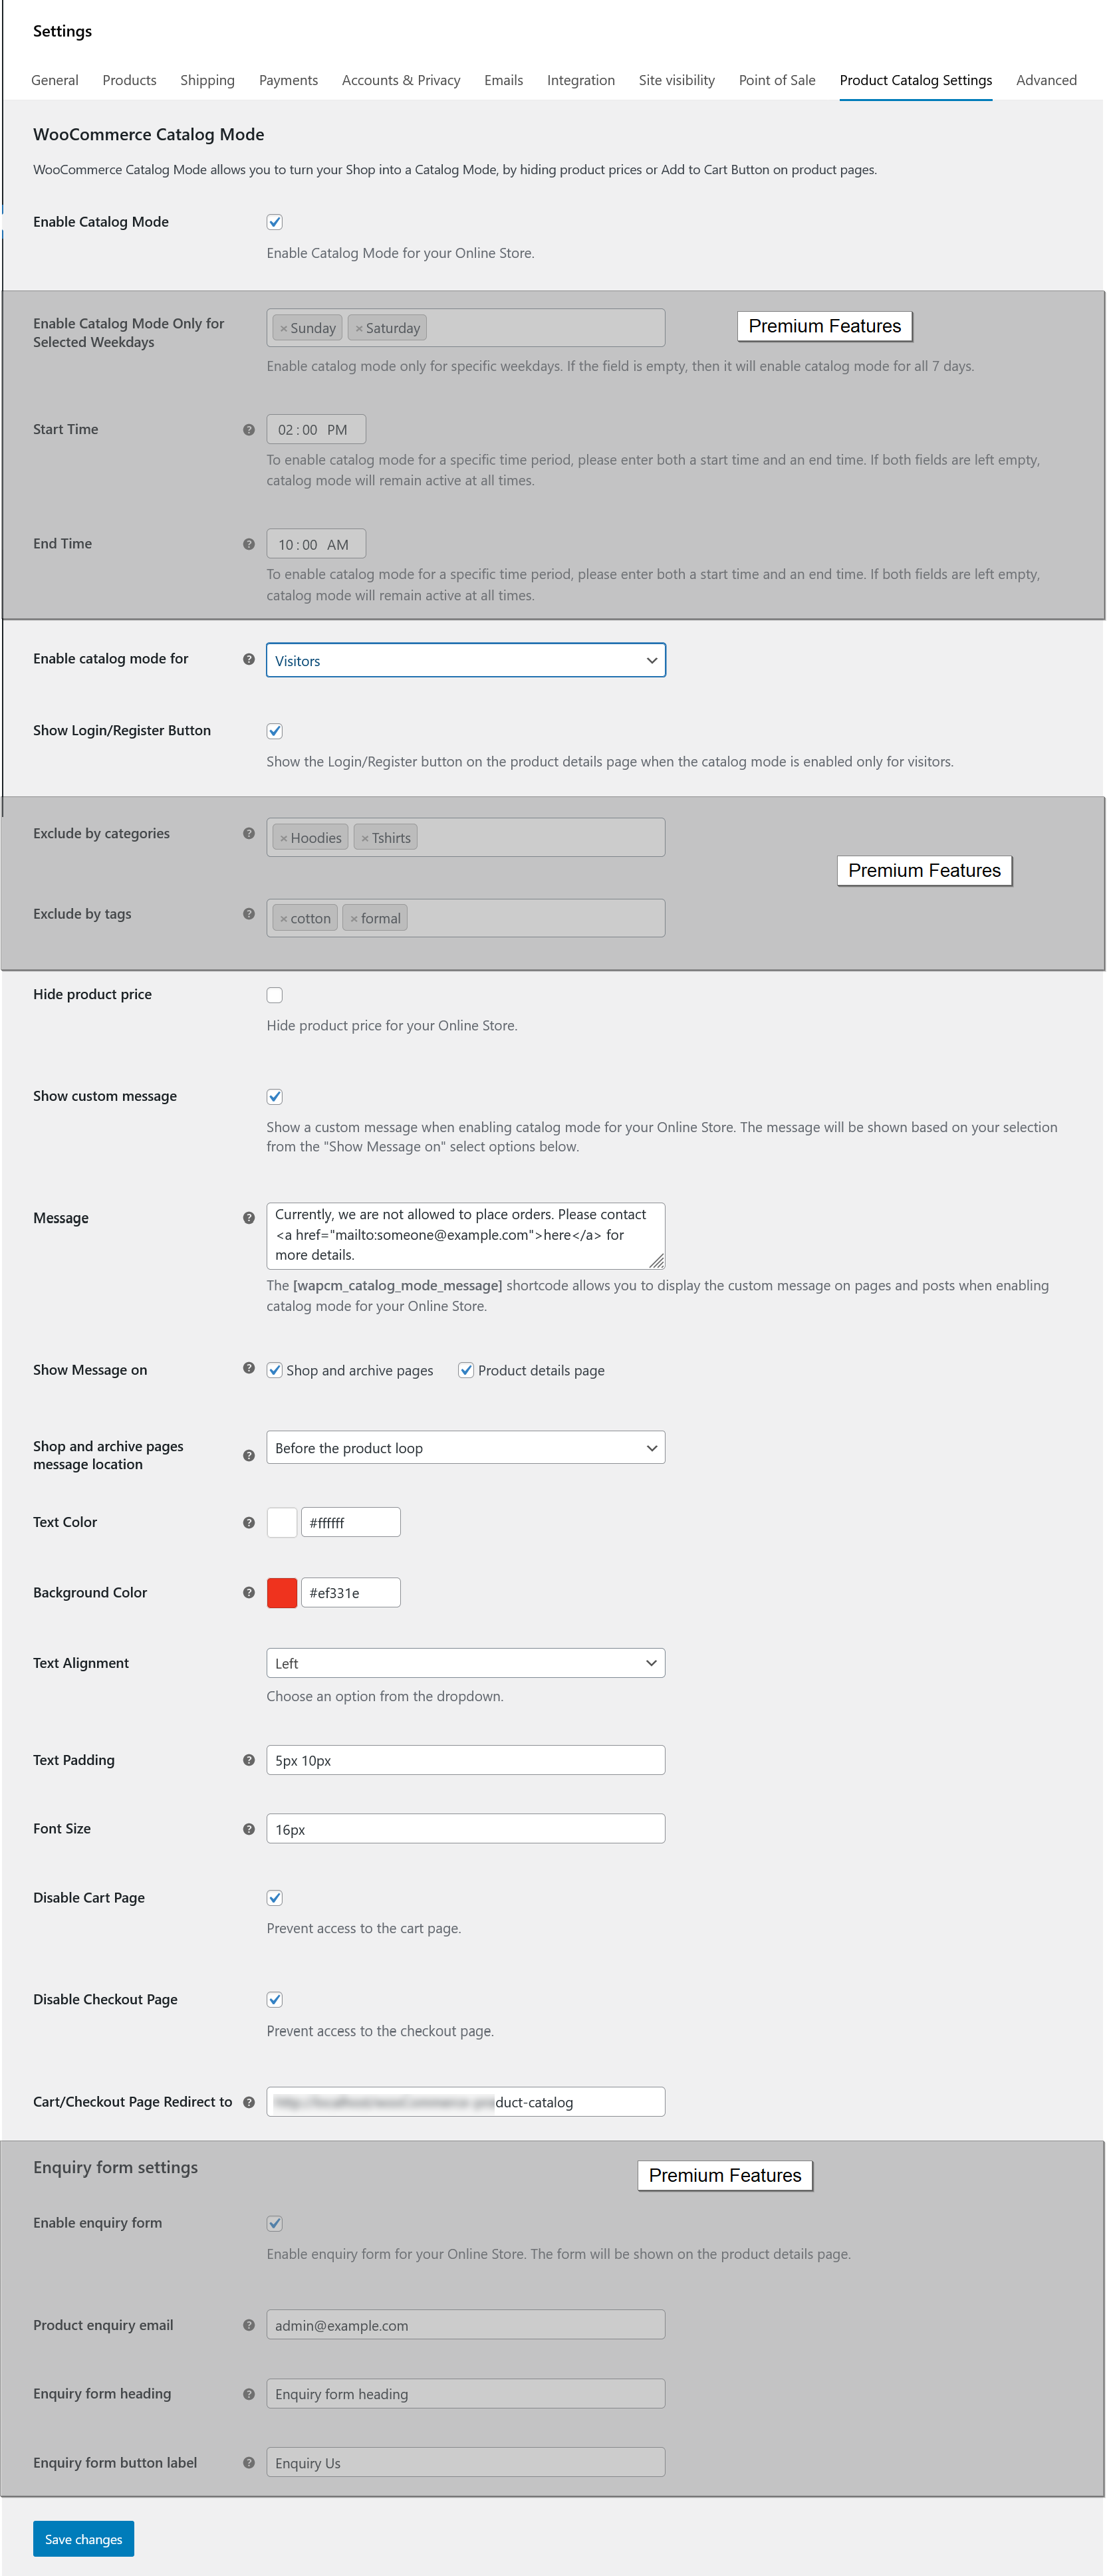Viewport: 1111px width, 2576px height.
Task: Uncheck the Disable Cart Page checkbox
Action: click(x=275, y=1898)
